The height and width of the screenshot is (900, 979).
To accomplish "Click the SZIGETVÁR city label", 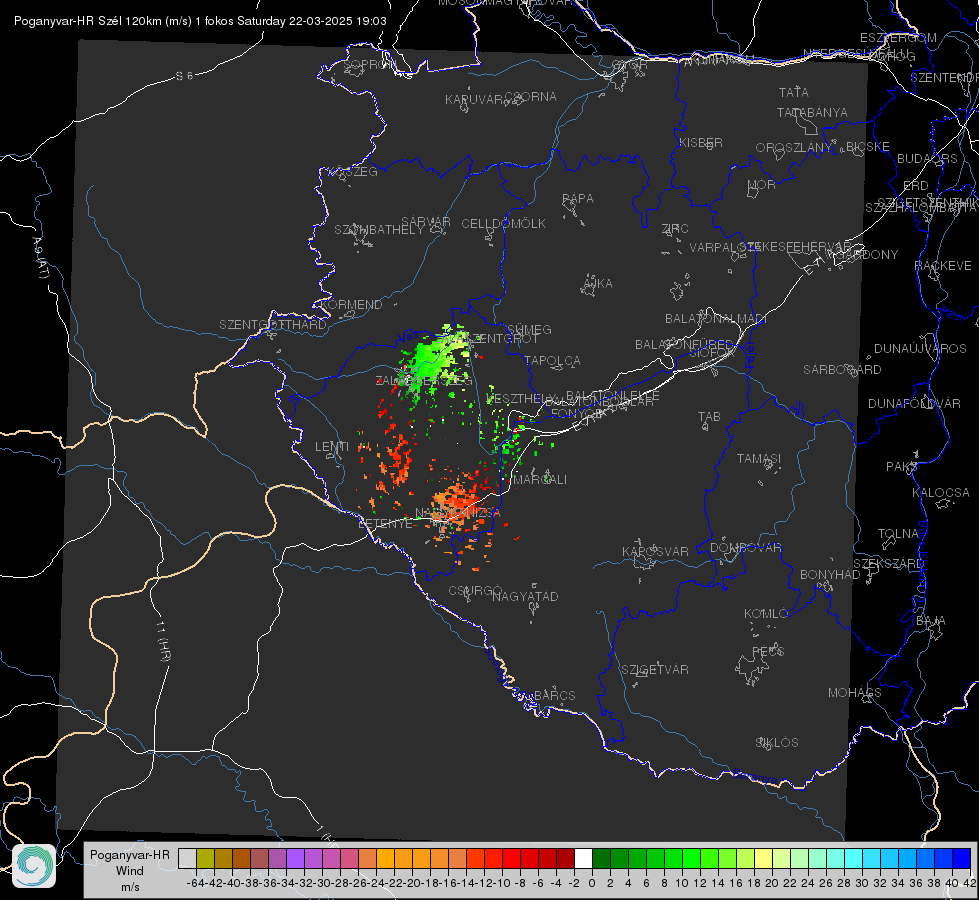I will (x=654, y=670).
